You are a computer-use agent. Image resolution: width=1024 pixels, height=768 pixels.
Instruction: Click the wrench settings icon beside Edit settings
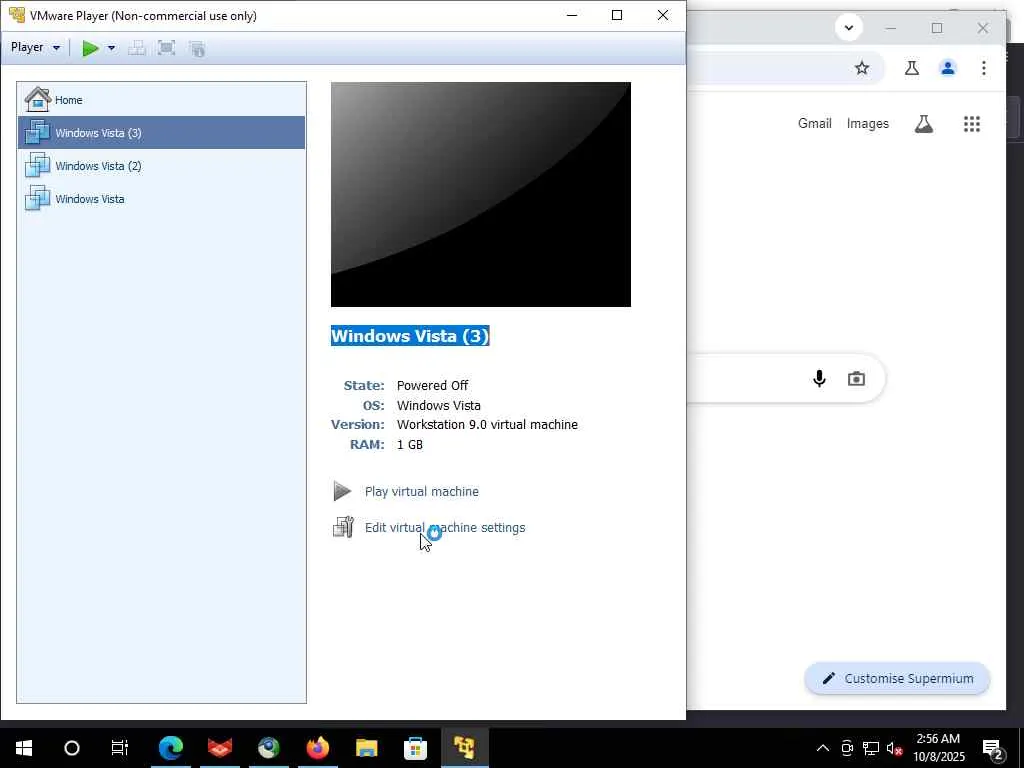[343, 527]
